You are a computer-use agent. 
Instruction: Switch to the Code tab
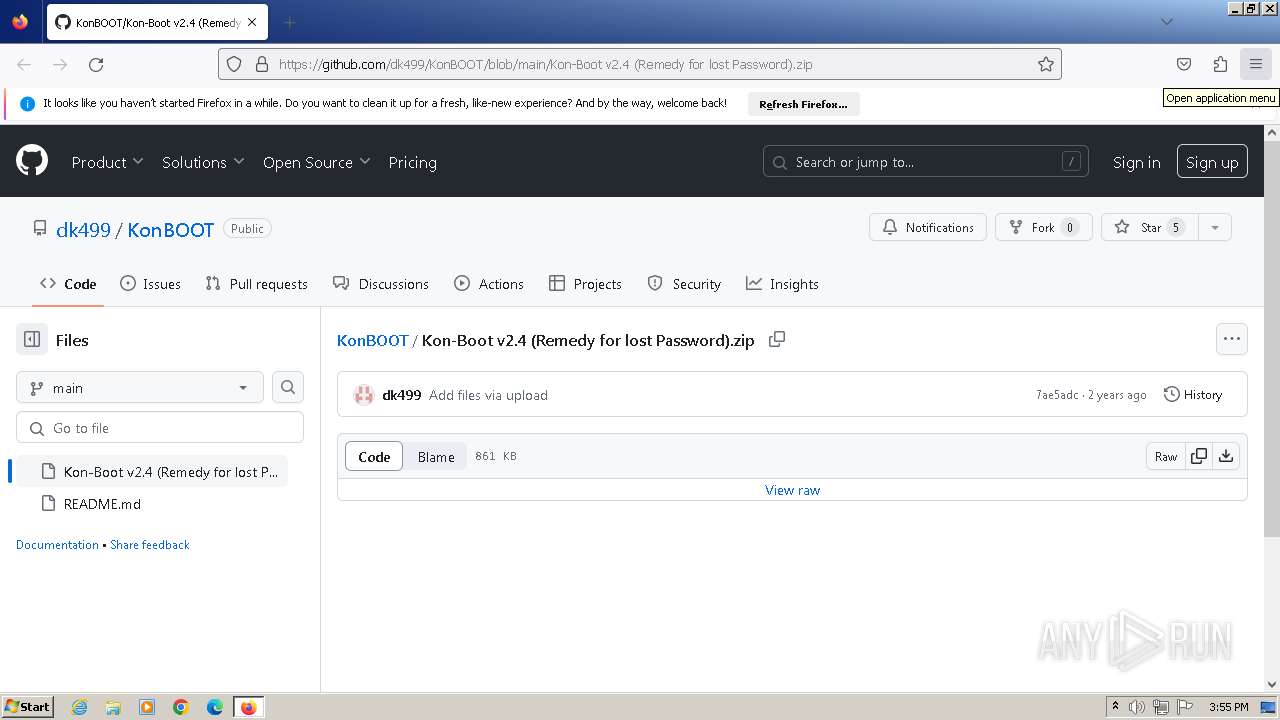tap(68, 284)
